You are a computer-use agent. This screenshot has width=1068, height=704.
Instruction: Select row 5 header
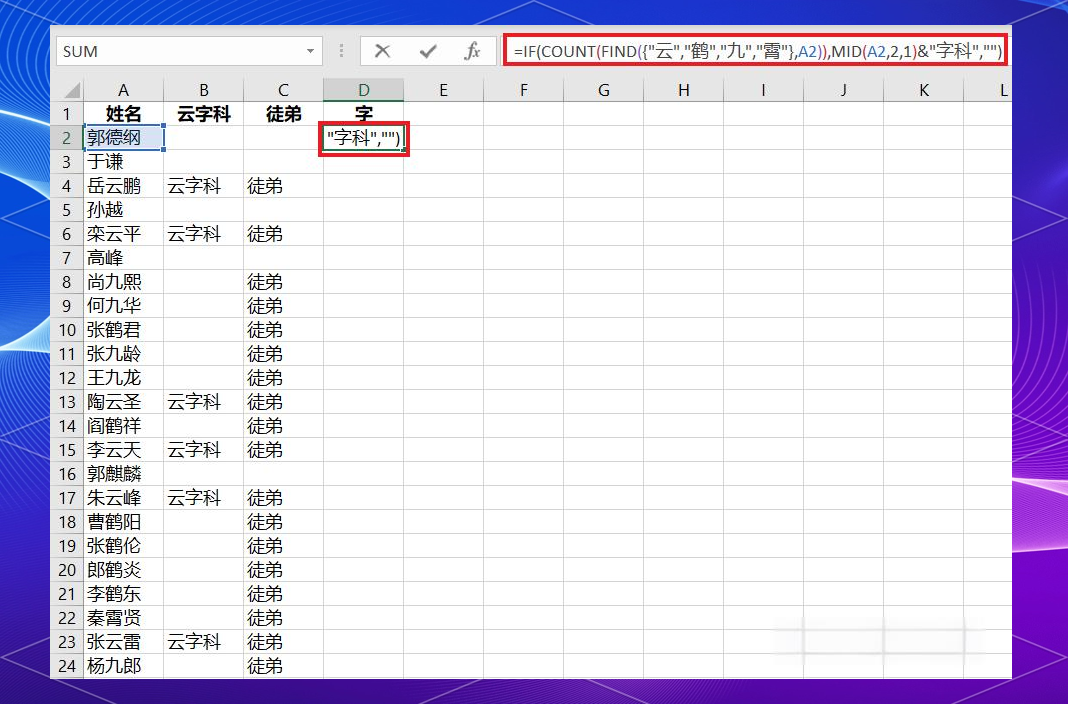(67, 210)
